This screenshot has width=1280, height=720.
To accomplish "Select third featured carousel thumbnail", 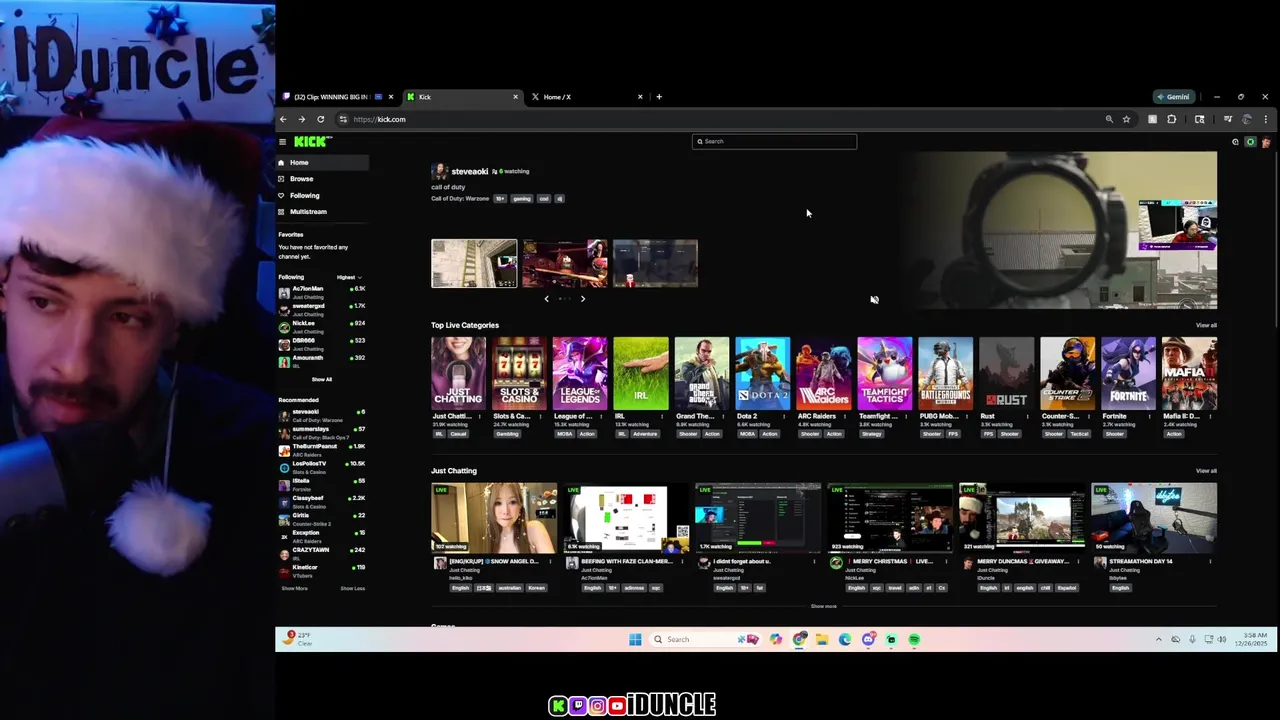I will [x=655, y=264].
